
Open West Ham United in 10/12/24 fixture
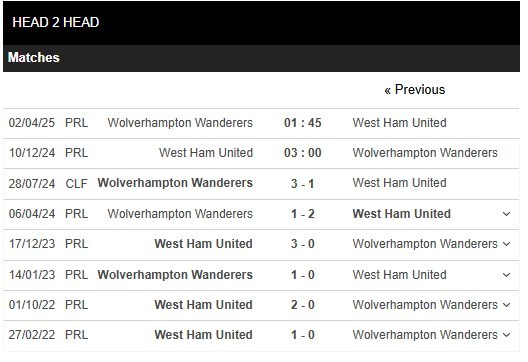[x=206, y=153]
